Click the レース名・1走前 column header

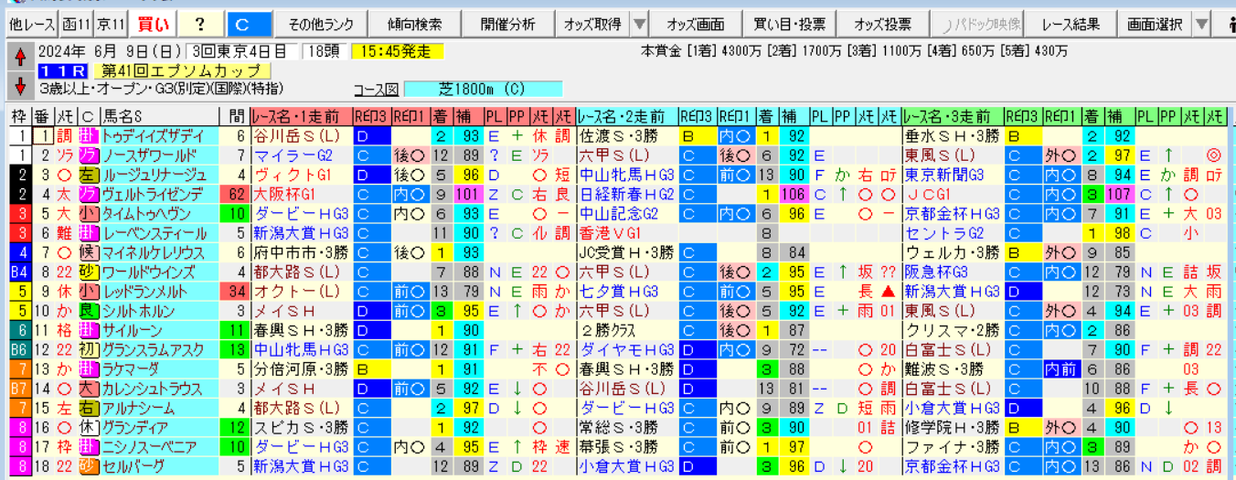click(x=300, y=116)
